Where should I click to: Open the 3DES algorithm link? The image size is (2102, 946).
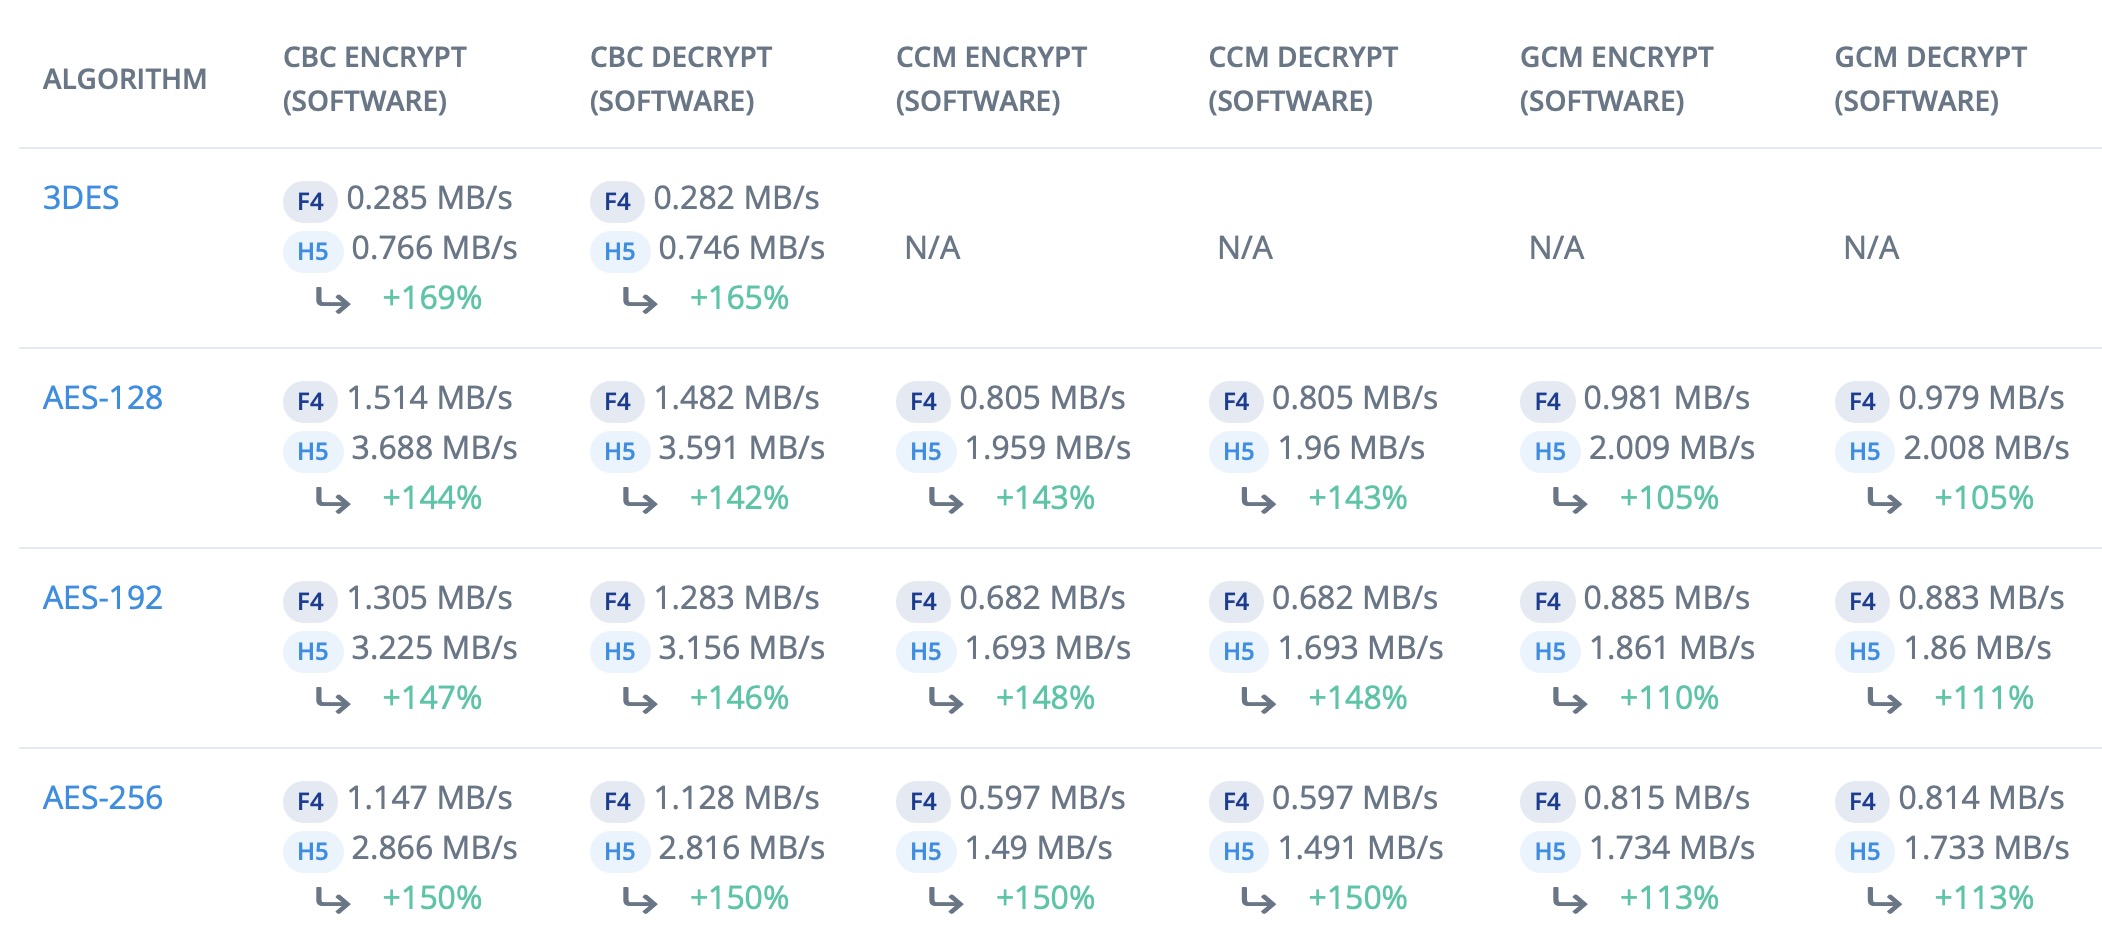click(81, 198)
